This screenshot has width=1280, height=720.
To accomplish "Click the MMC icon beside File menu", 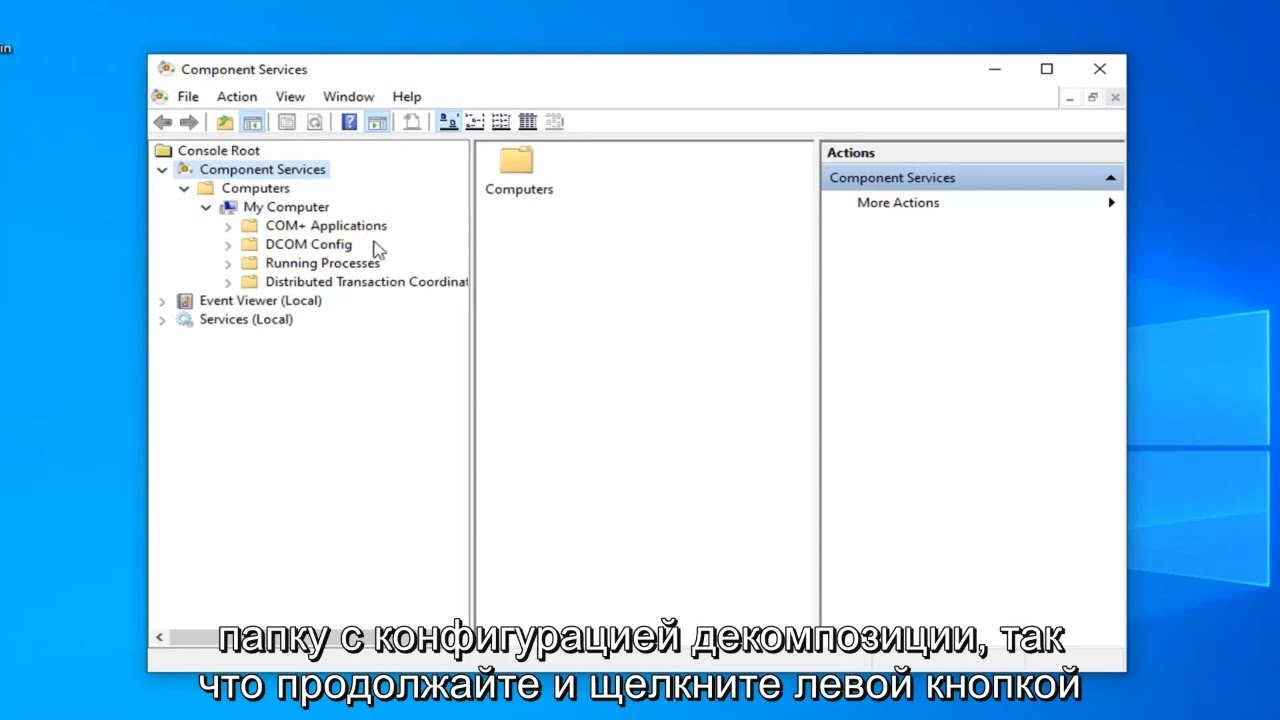I will tap(160, 97).
